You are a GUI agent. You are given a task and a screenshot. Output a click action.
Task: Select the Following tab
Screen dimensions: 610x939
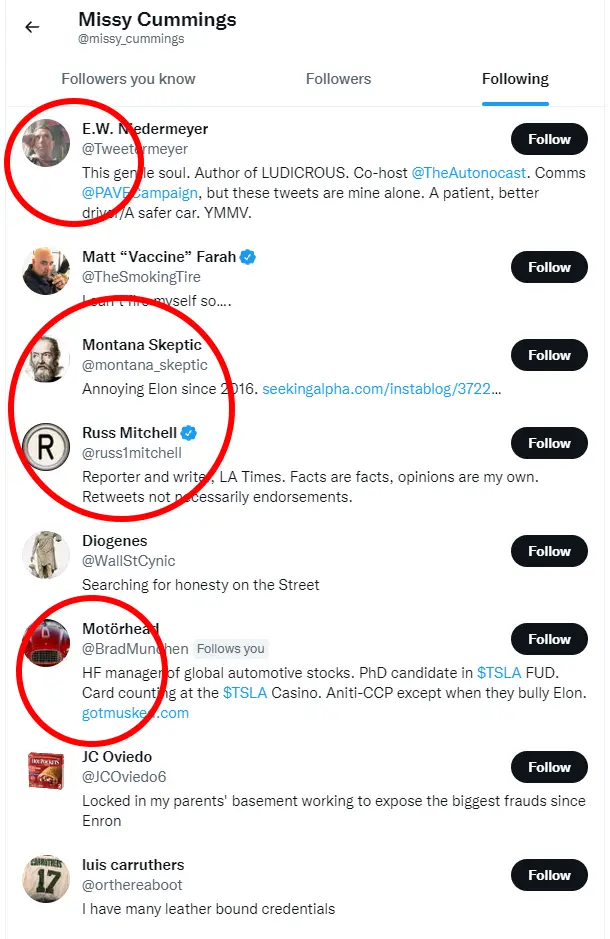(x=515, y=79)
